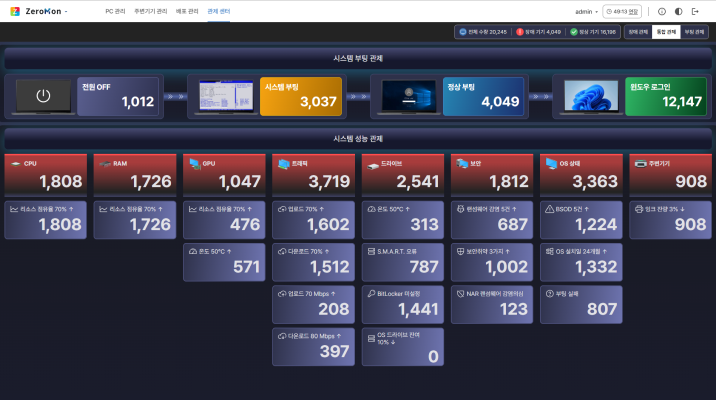Click the blue total devices 20,245 icon

(x=463, y=32)
